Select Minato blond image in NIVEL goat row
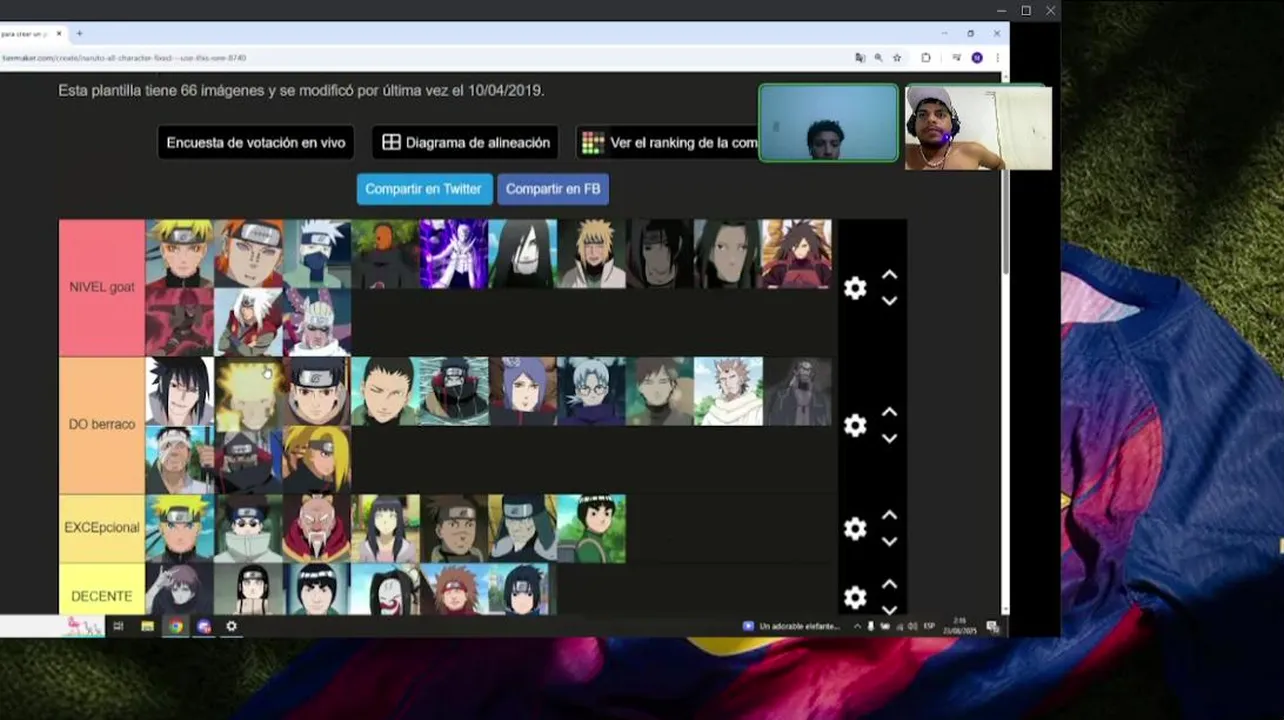1284x720 pixels. point(592,254)
